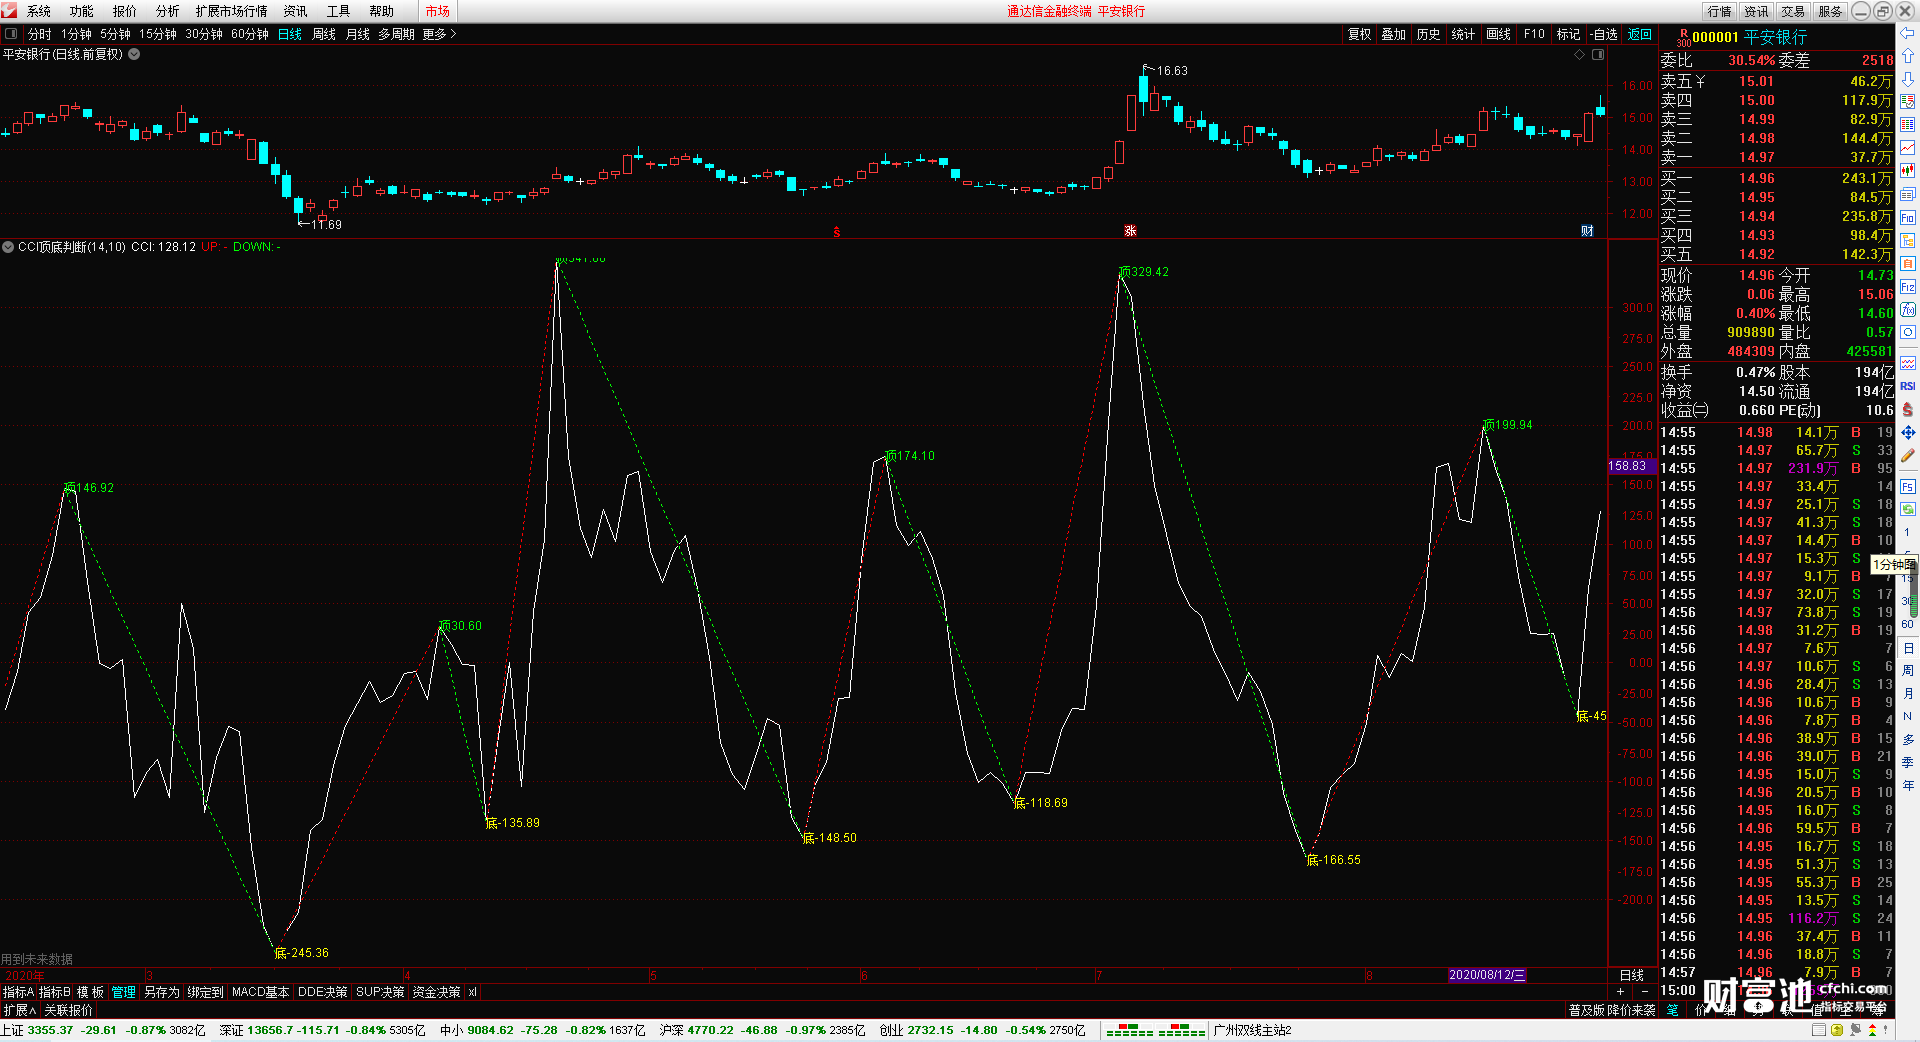Screen dimensions: 1920x1042
Task: Open the candlestick chart icon
Action: [1908, 170]
